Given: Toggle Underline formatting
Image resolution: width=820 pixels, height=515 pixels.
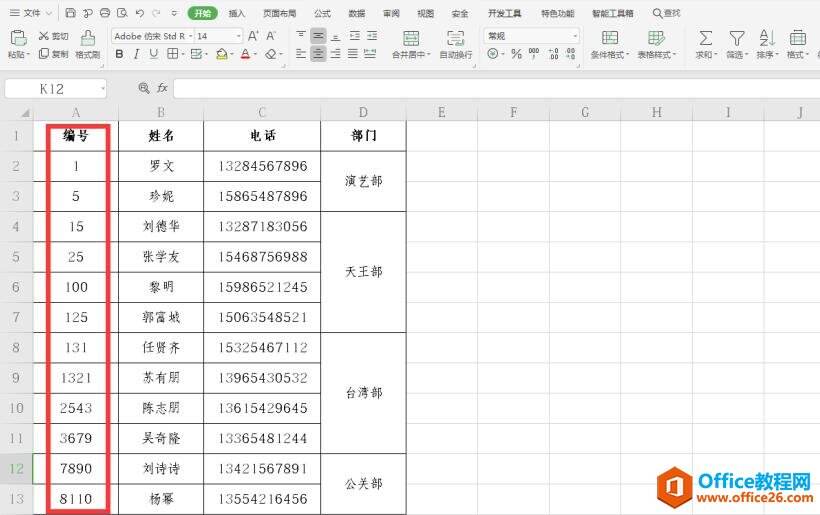Looking at the screenshot, I should [x=154, y=54].
